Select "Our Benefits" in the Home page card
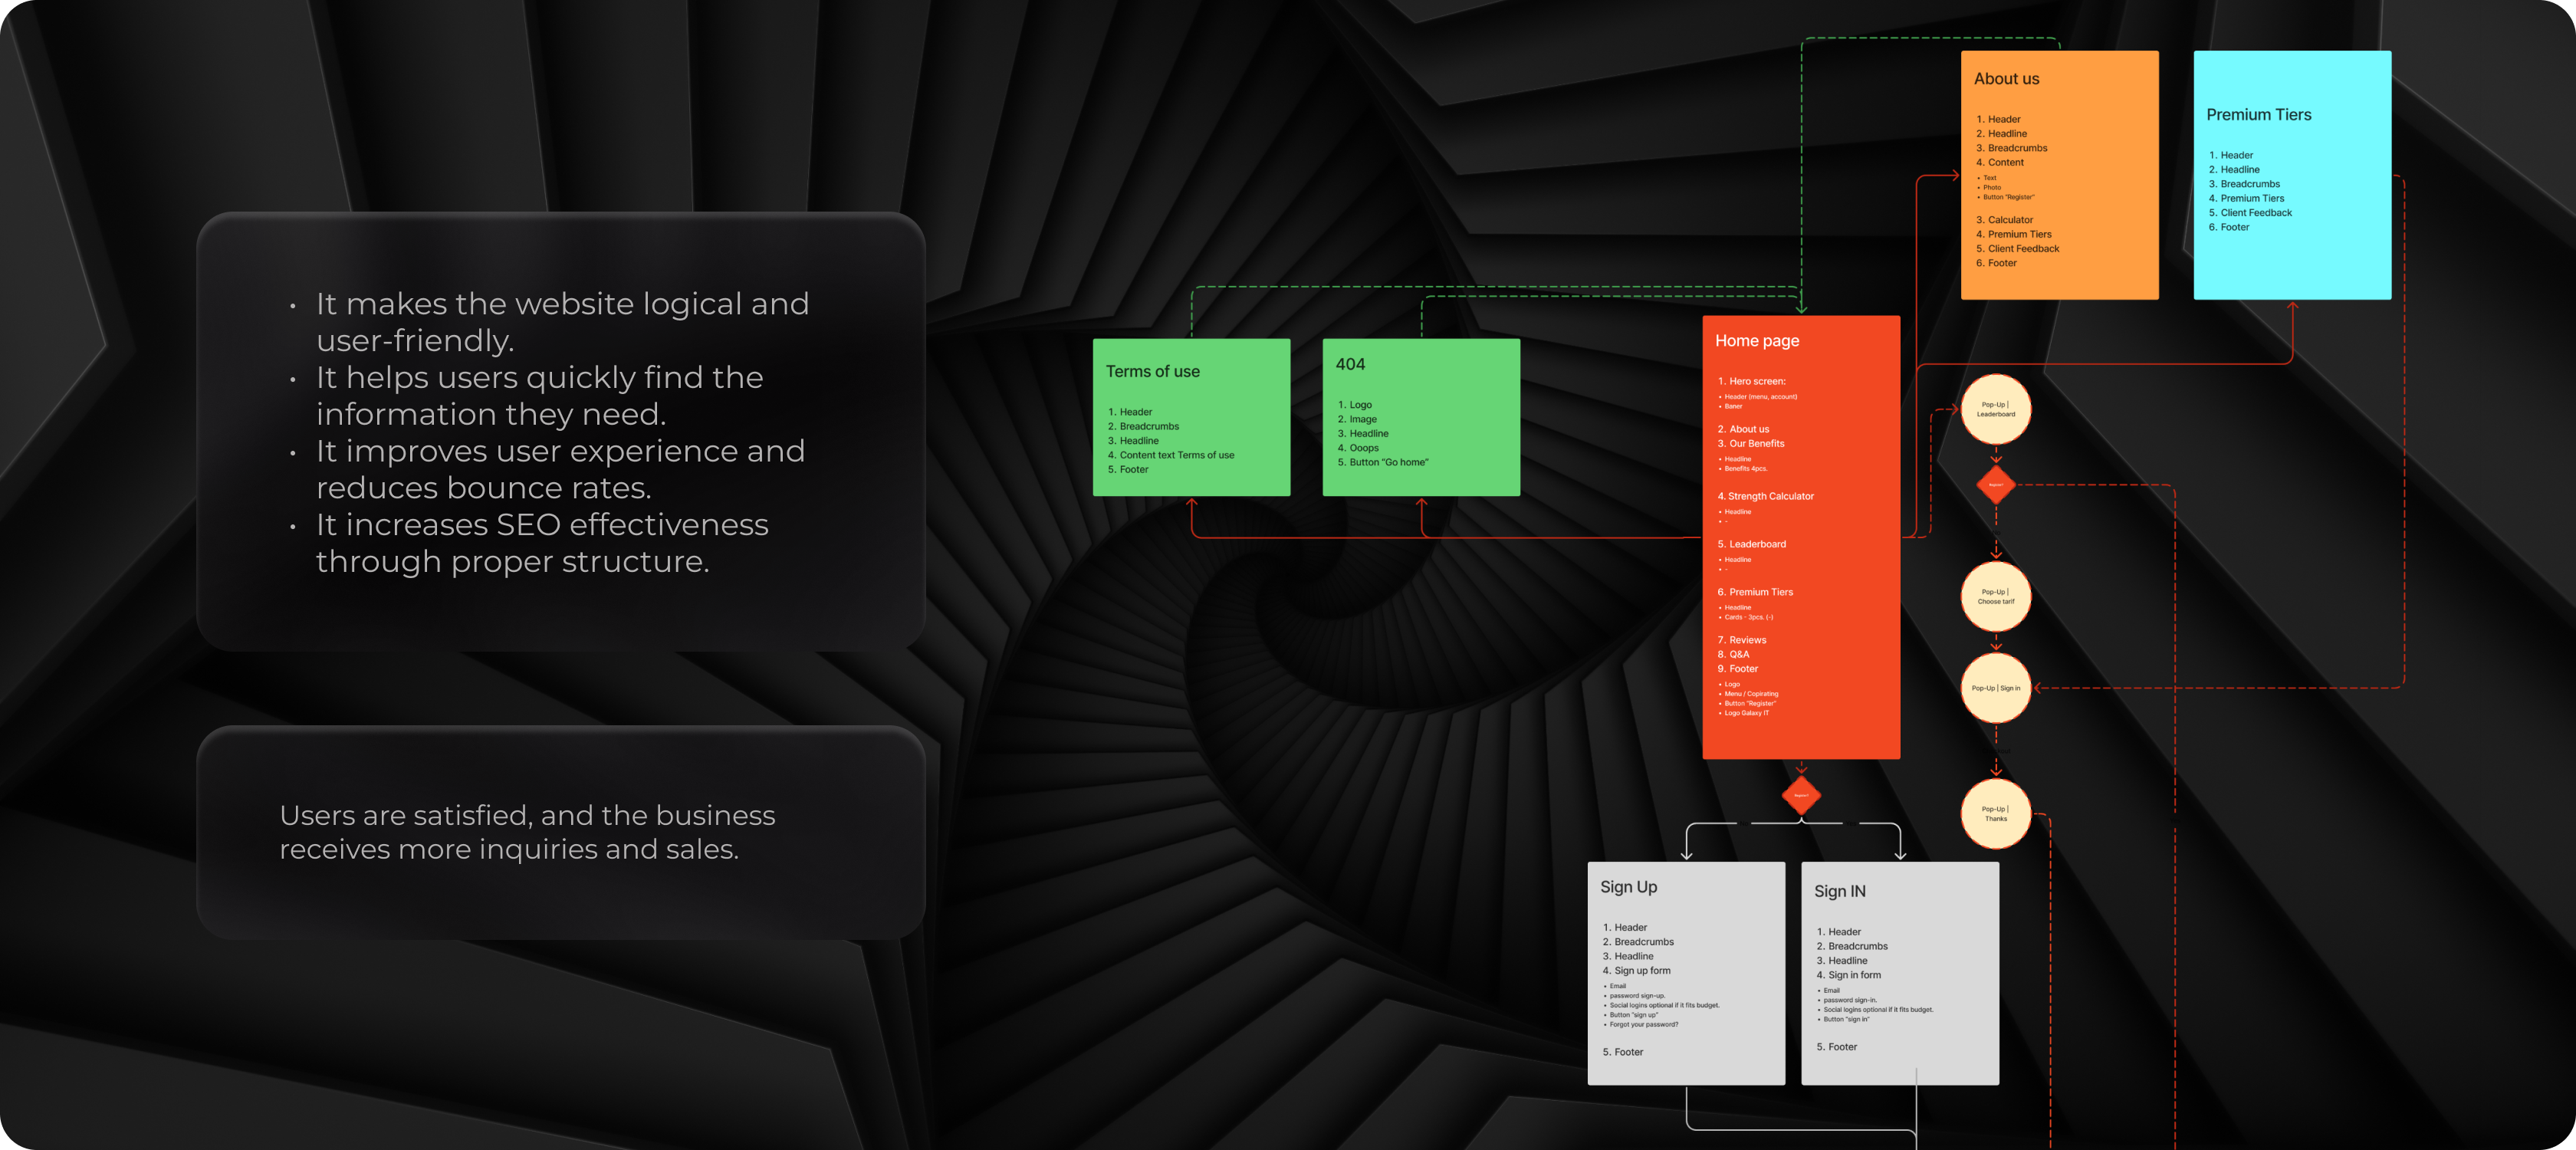 1750,444
